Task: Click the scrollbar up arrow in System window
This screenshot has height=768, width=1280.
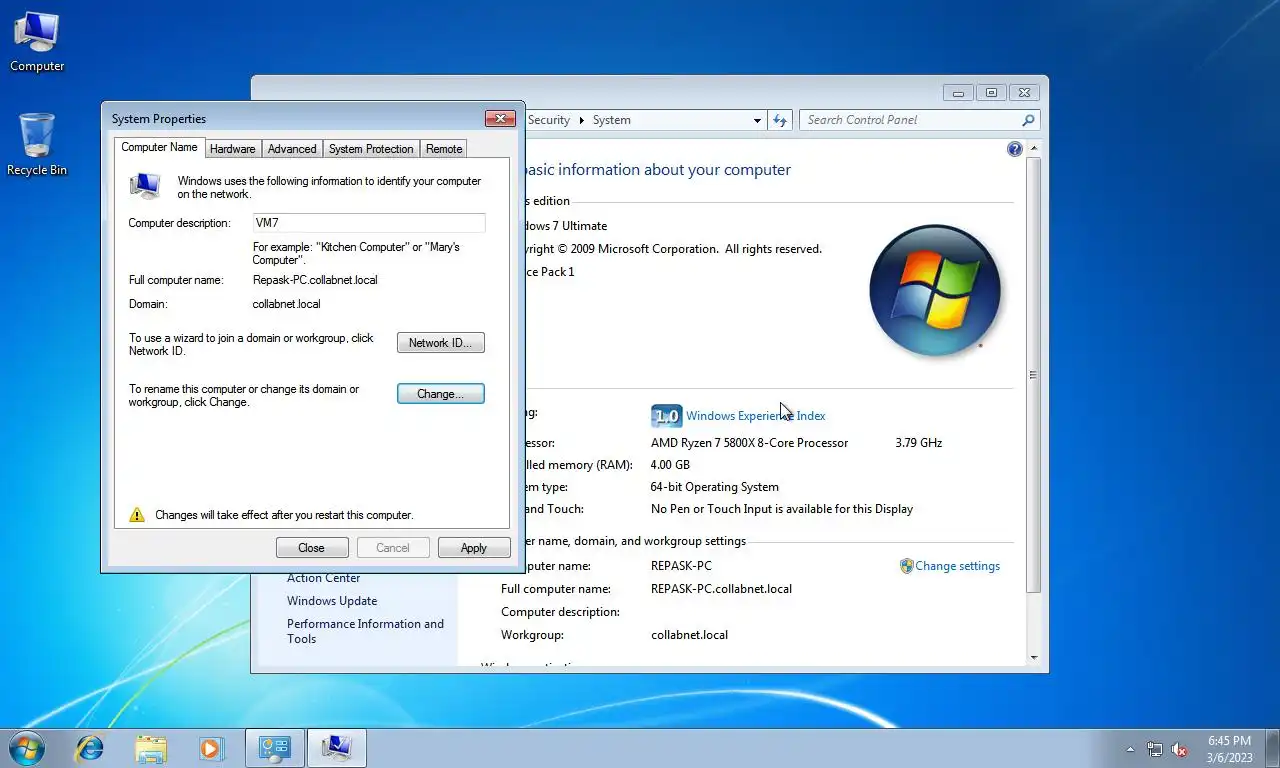Action: click(1033, 149)
